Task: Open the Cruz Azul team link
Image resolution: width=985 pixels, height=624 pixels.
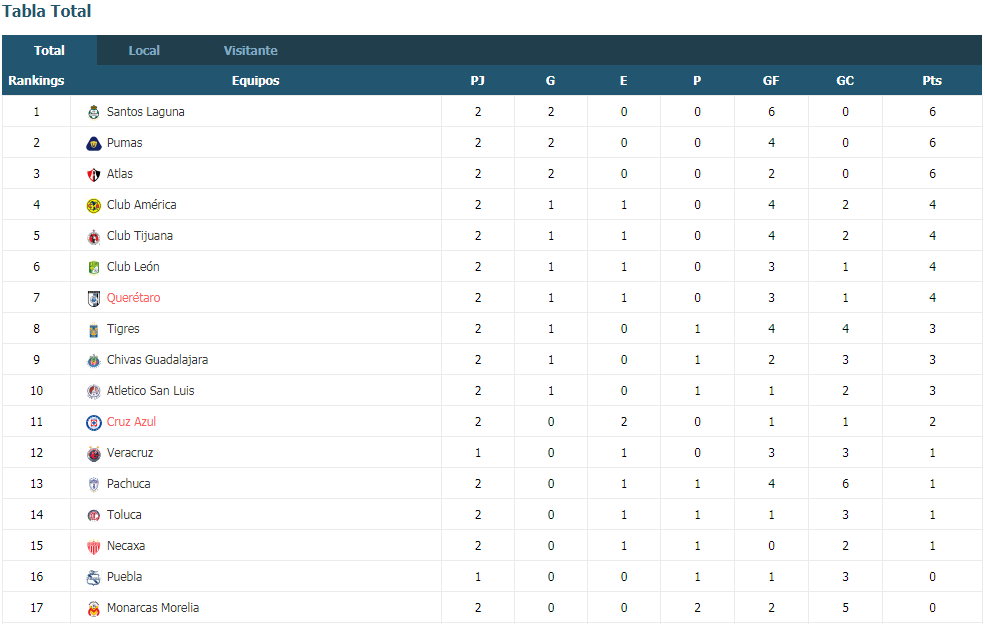Action: [131, 422]
